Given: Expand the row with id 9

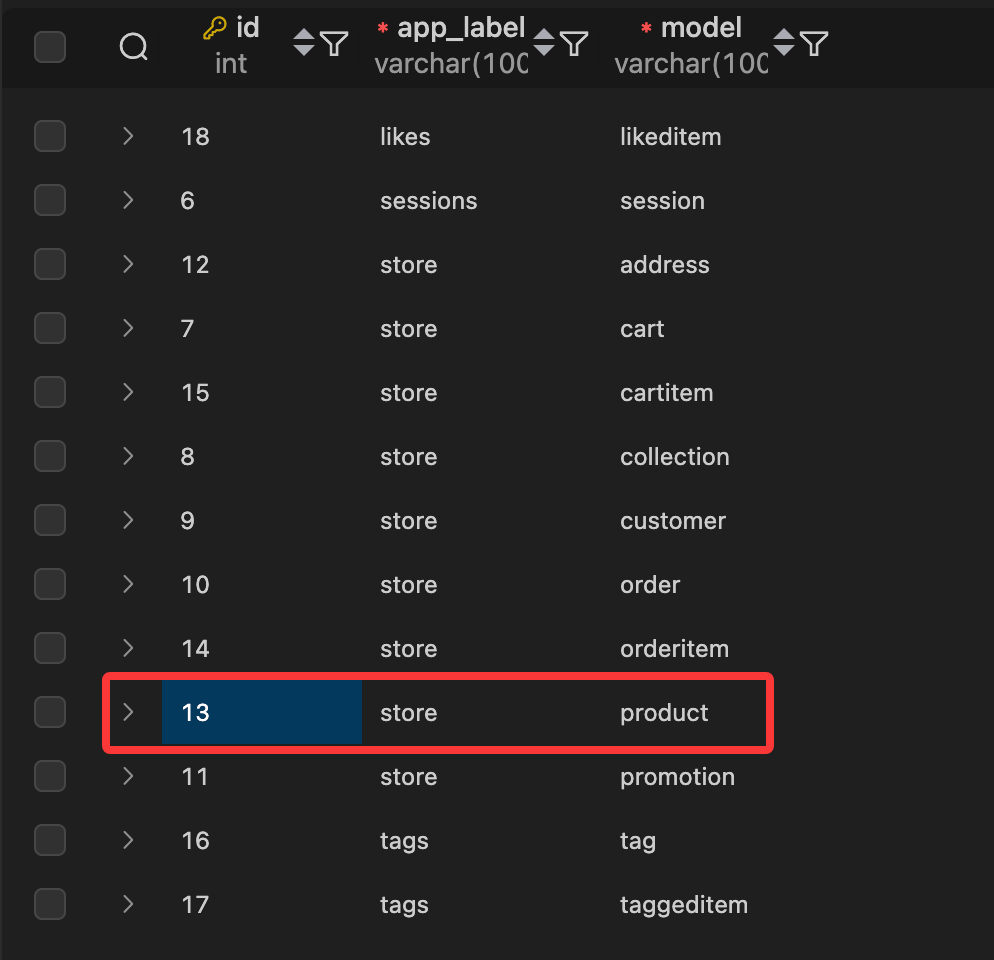Looking at the screenshot, I should 128,521.
